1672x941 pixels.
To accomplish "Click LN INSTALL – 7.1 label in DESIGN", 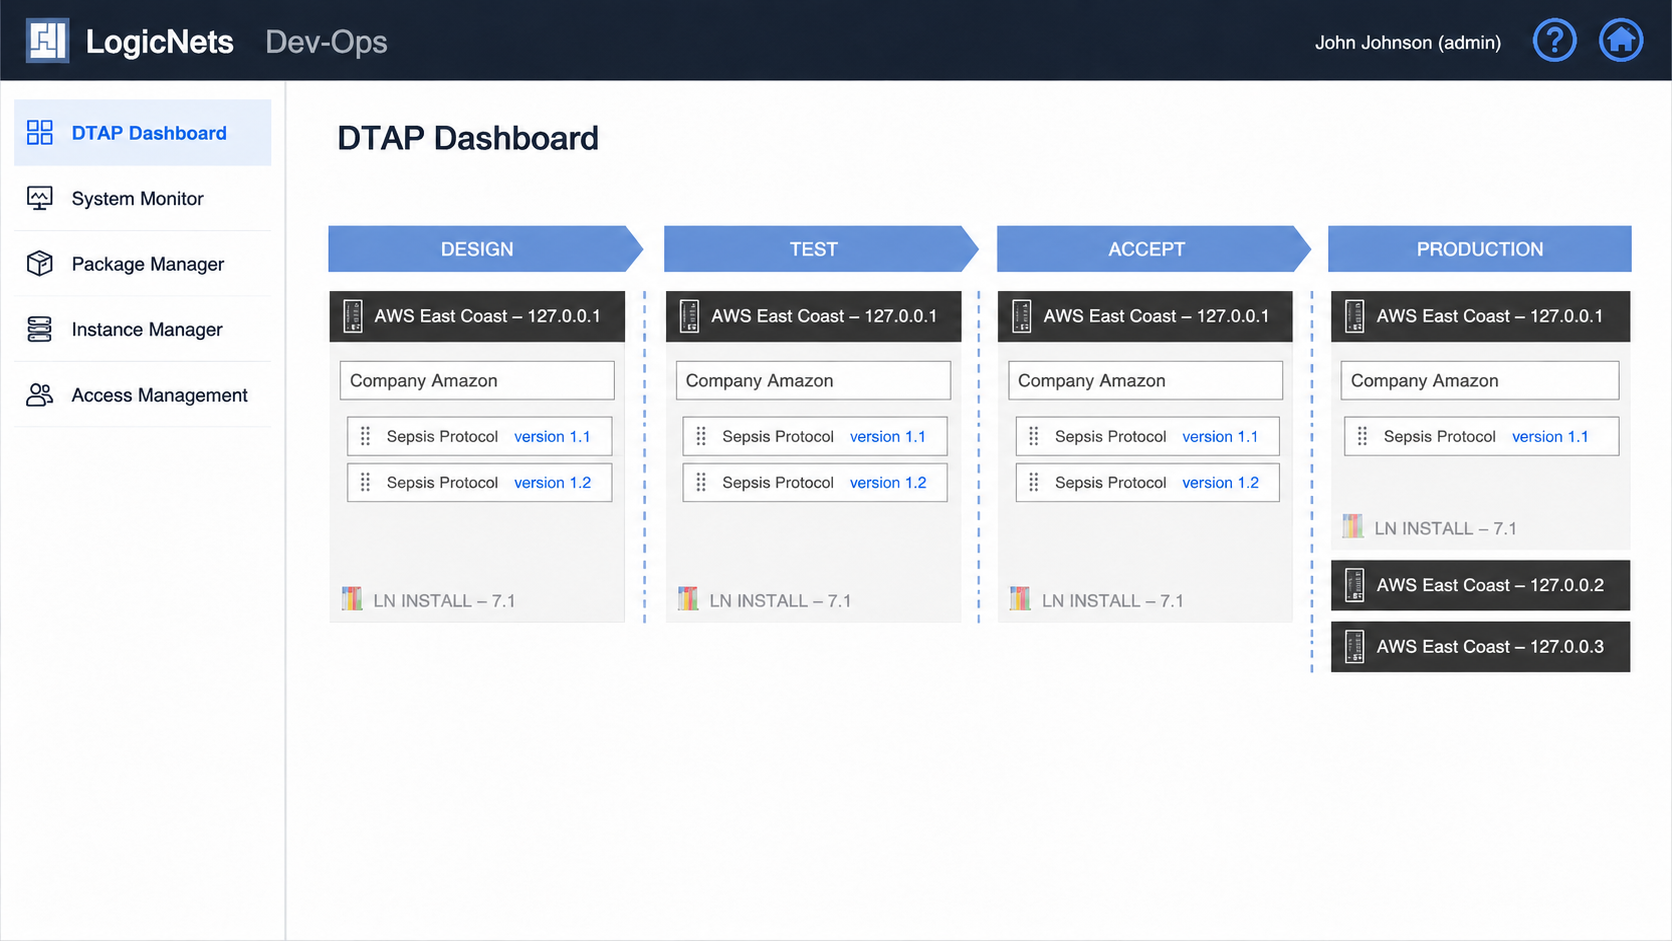I will tap(444, 600).
